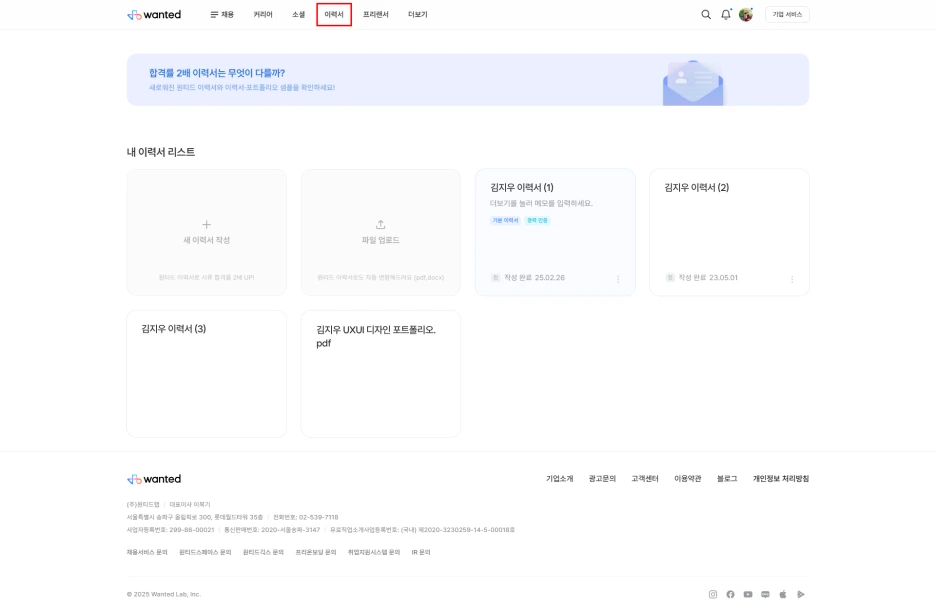936x611 pixels.
Task: Open the 이용약관 footer link
Action: [x=688, y=479]
